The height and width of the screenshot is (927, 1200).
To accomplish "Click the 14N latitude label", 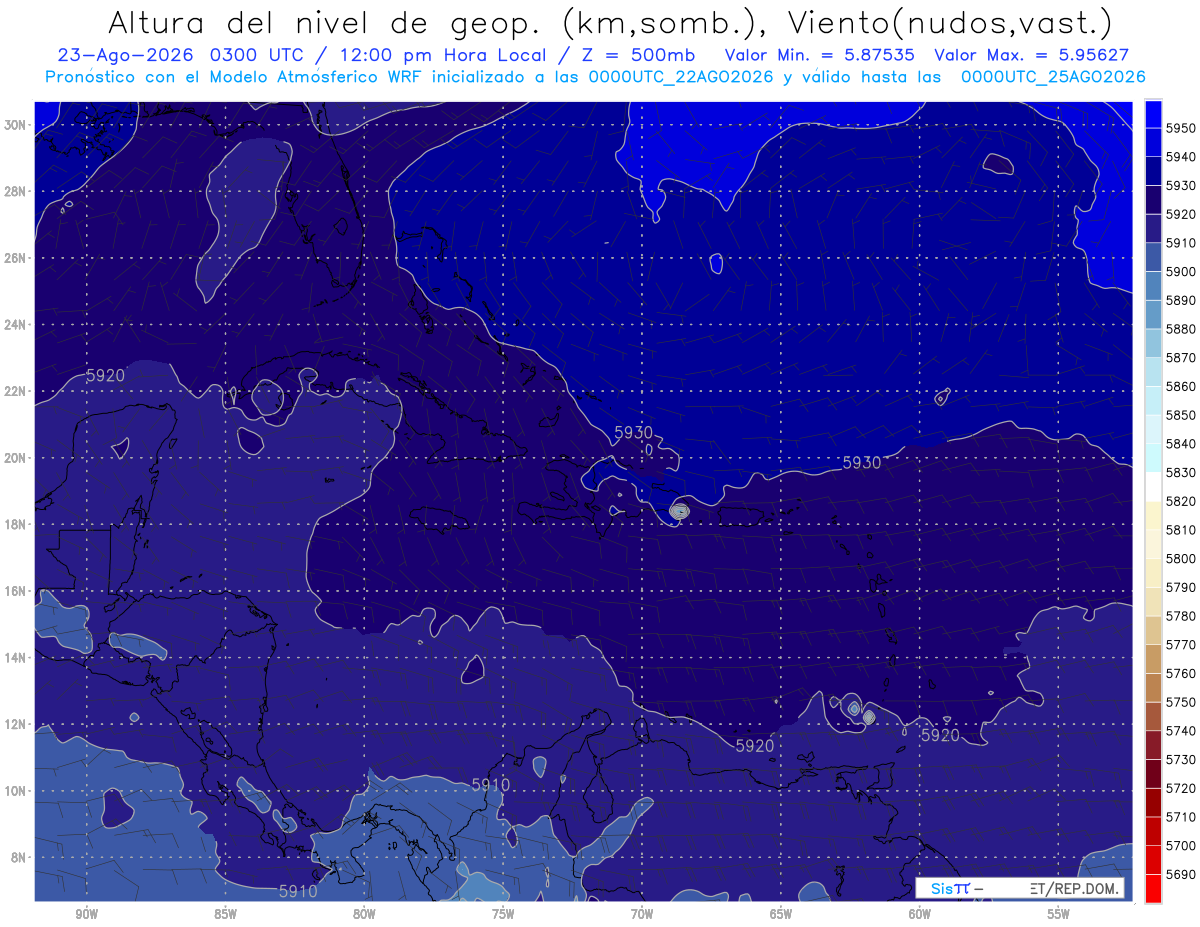I will click(17, 658).
